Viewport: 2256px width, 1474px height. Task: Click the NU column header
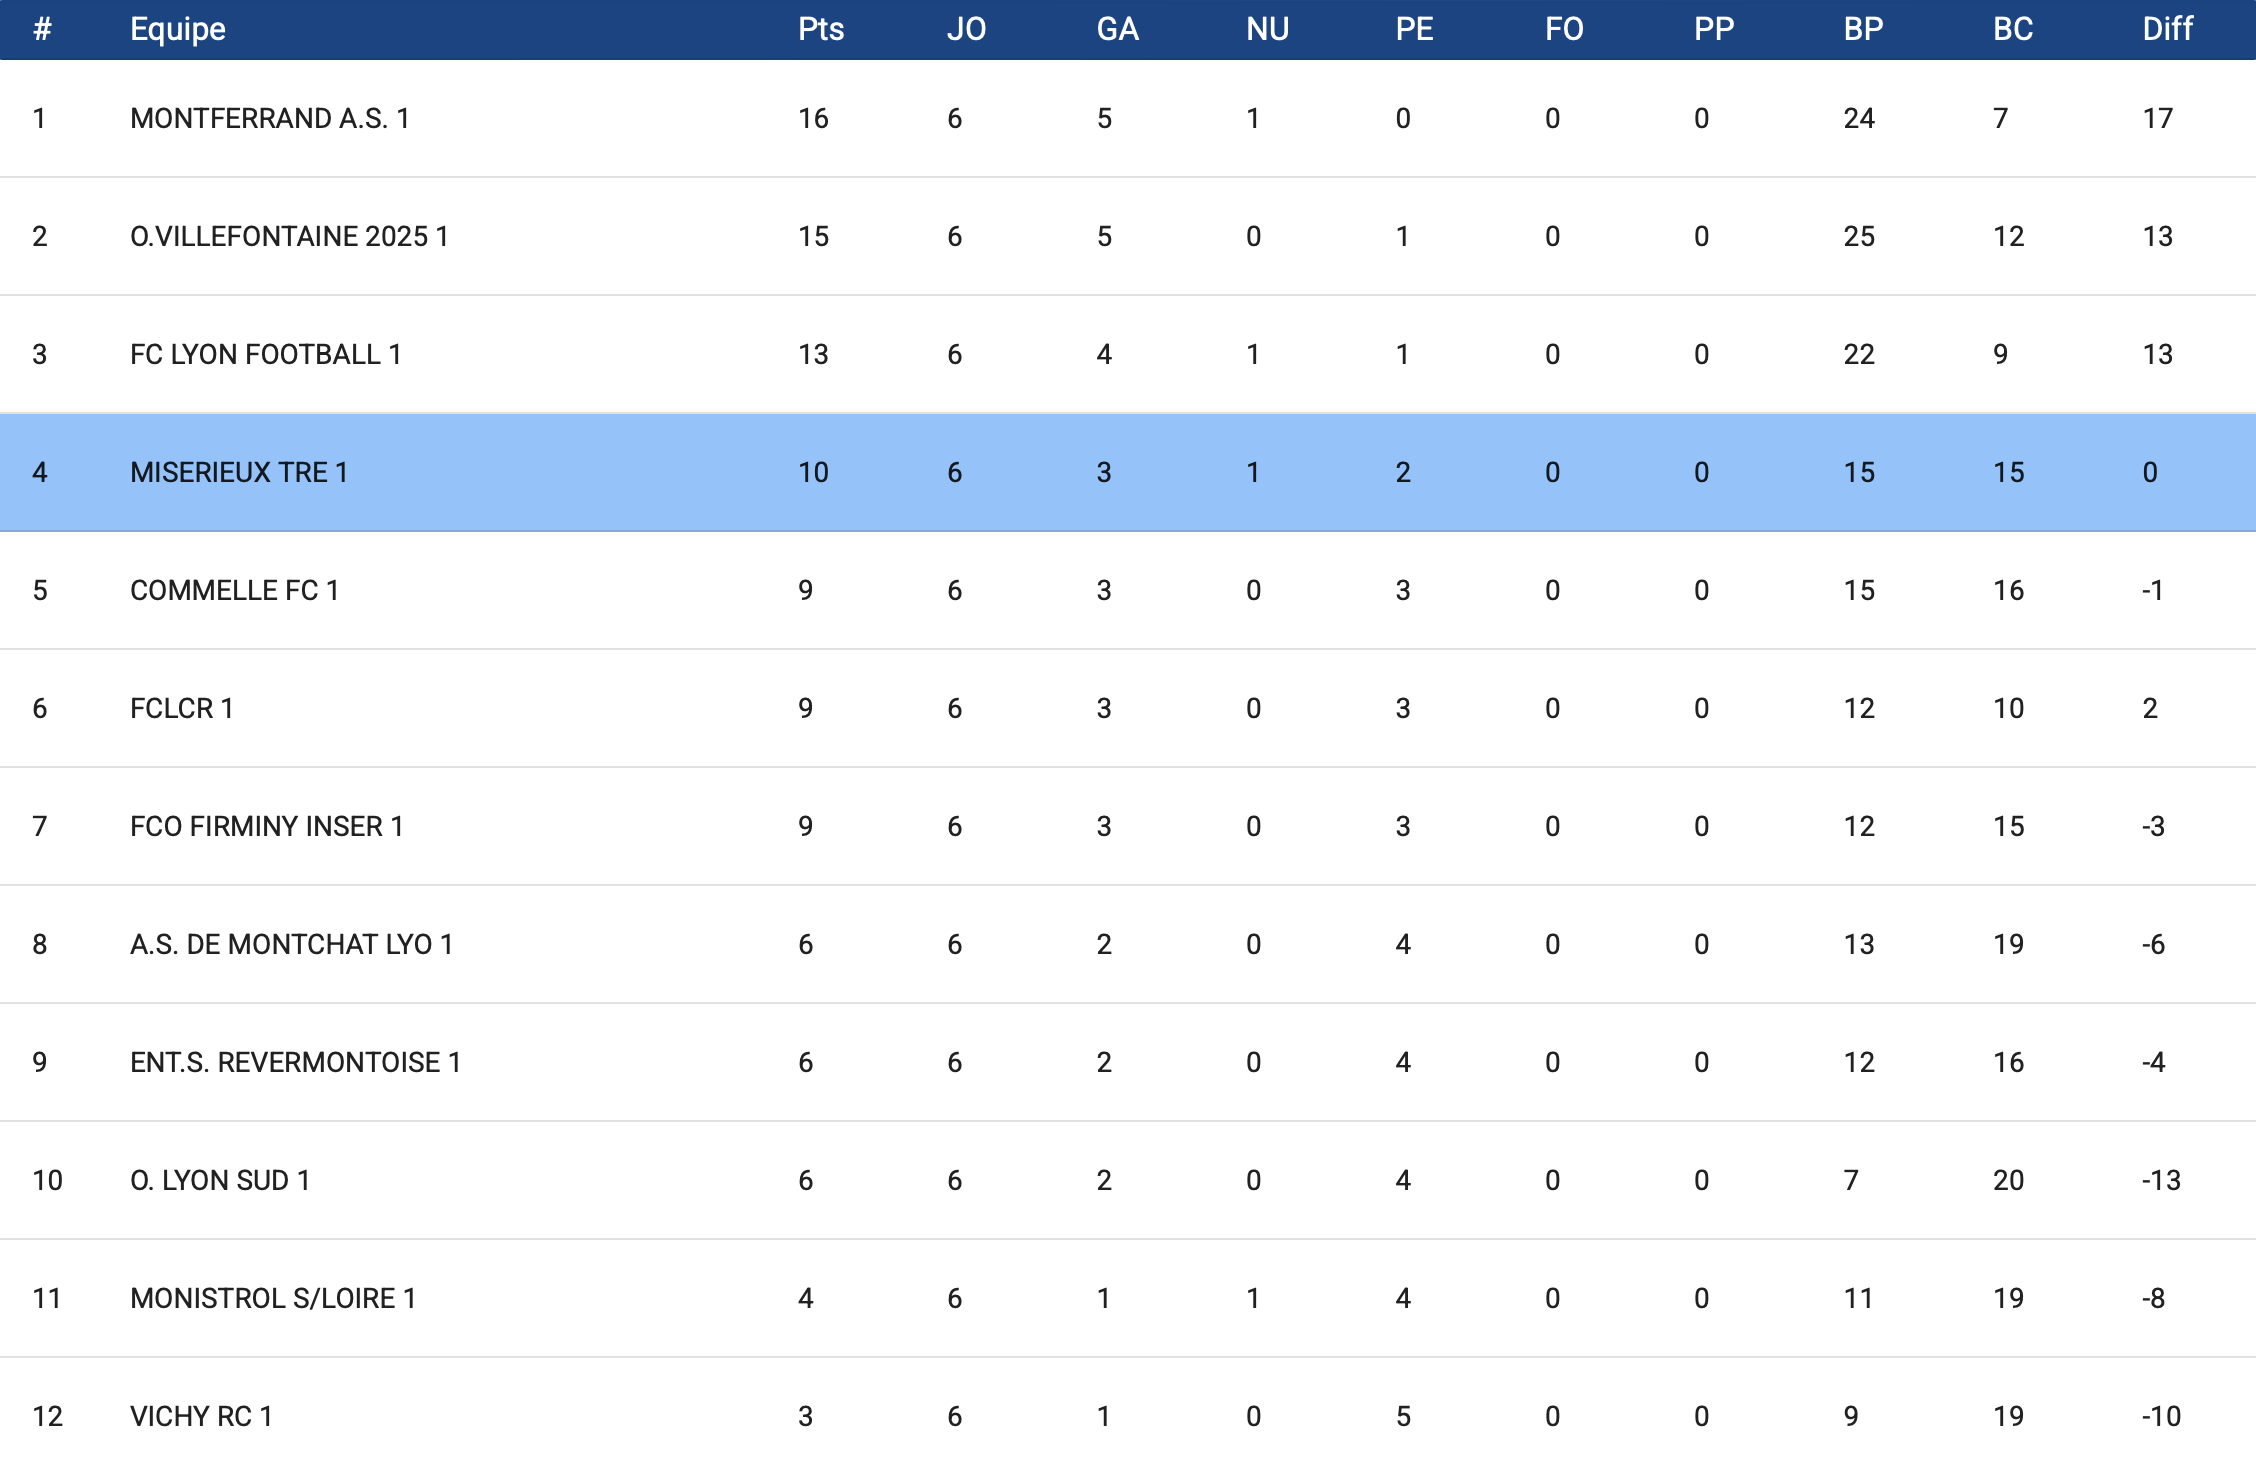point(1267,29)
